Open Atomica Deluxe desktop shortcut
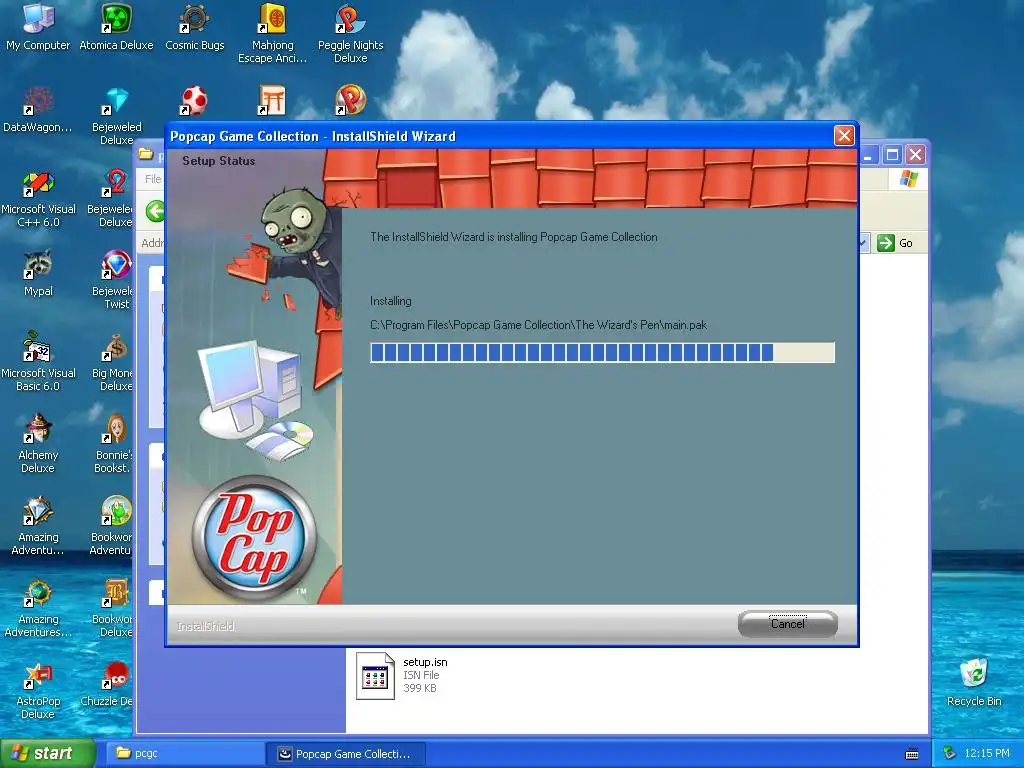1024x768 pixels. click(116, 27)
